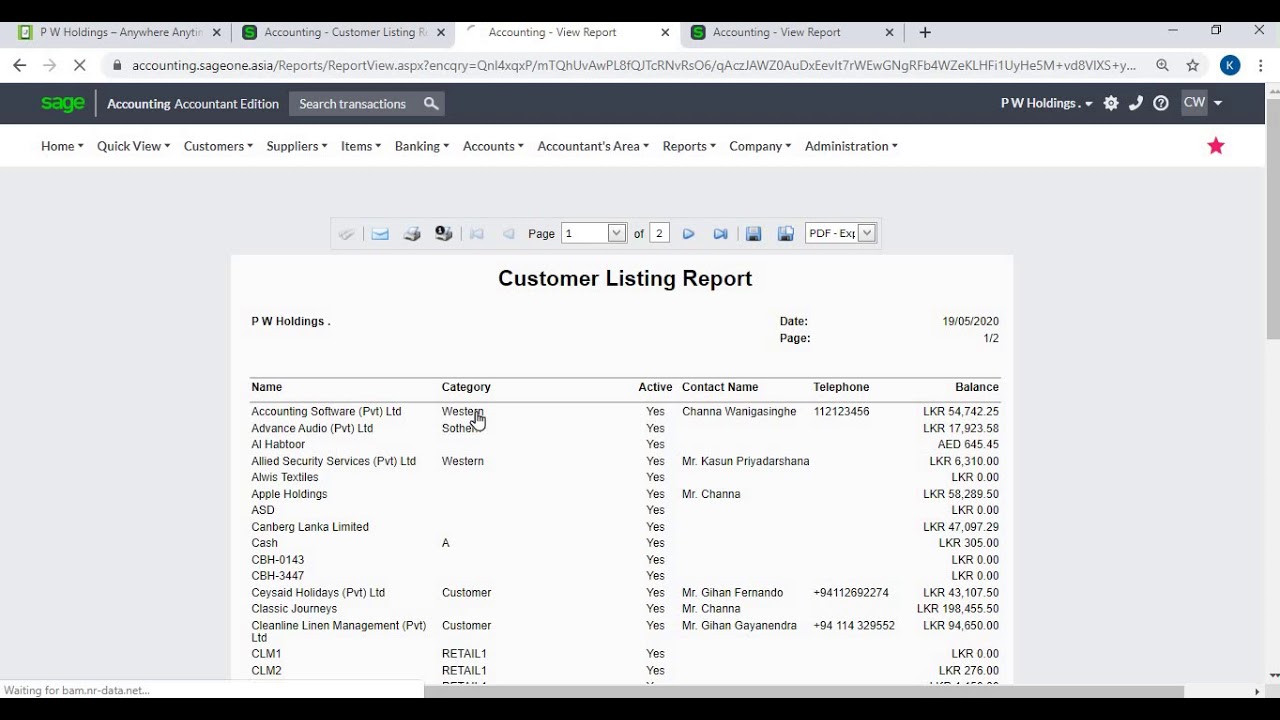Click the greyed-out search icon in report toolbar
Viewport: 1280px width, 720px height.
346,234
